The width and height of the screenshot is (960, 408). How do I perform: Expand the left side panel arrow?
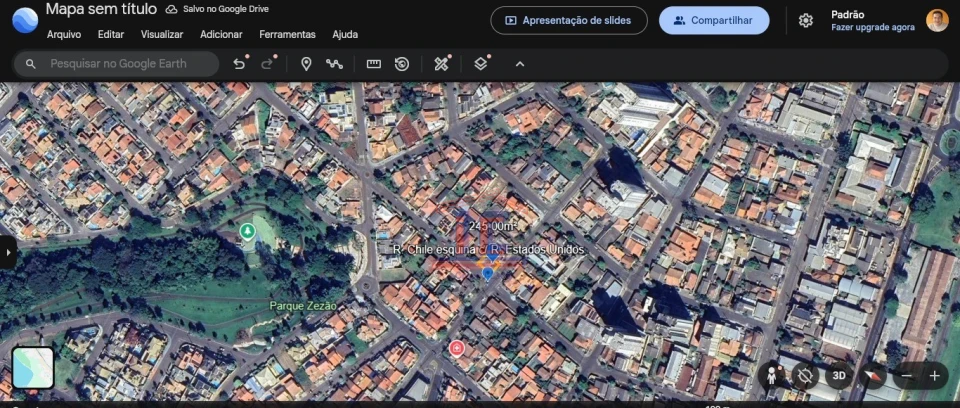click(8, 252)
